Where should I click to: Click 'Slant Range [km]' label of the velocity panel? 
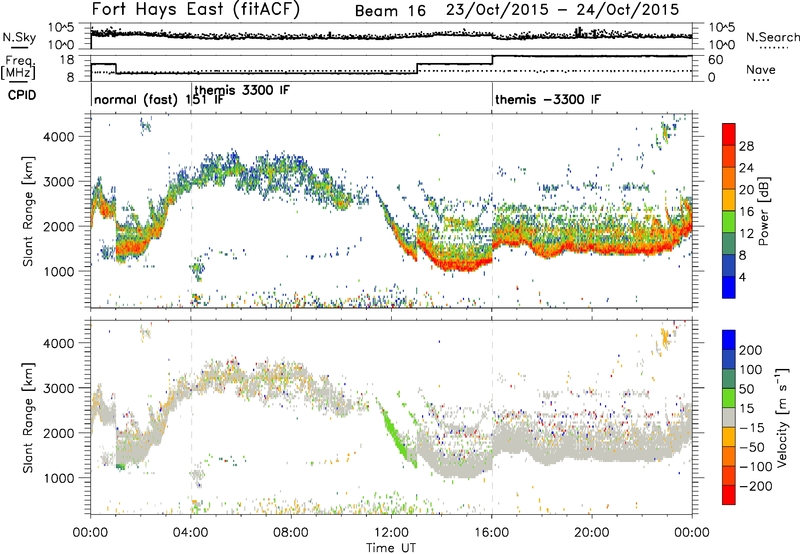click(x=28, y=417)
